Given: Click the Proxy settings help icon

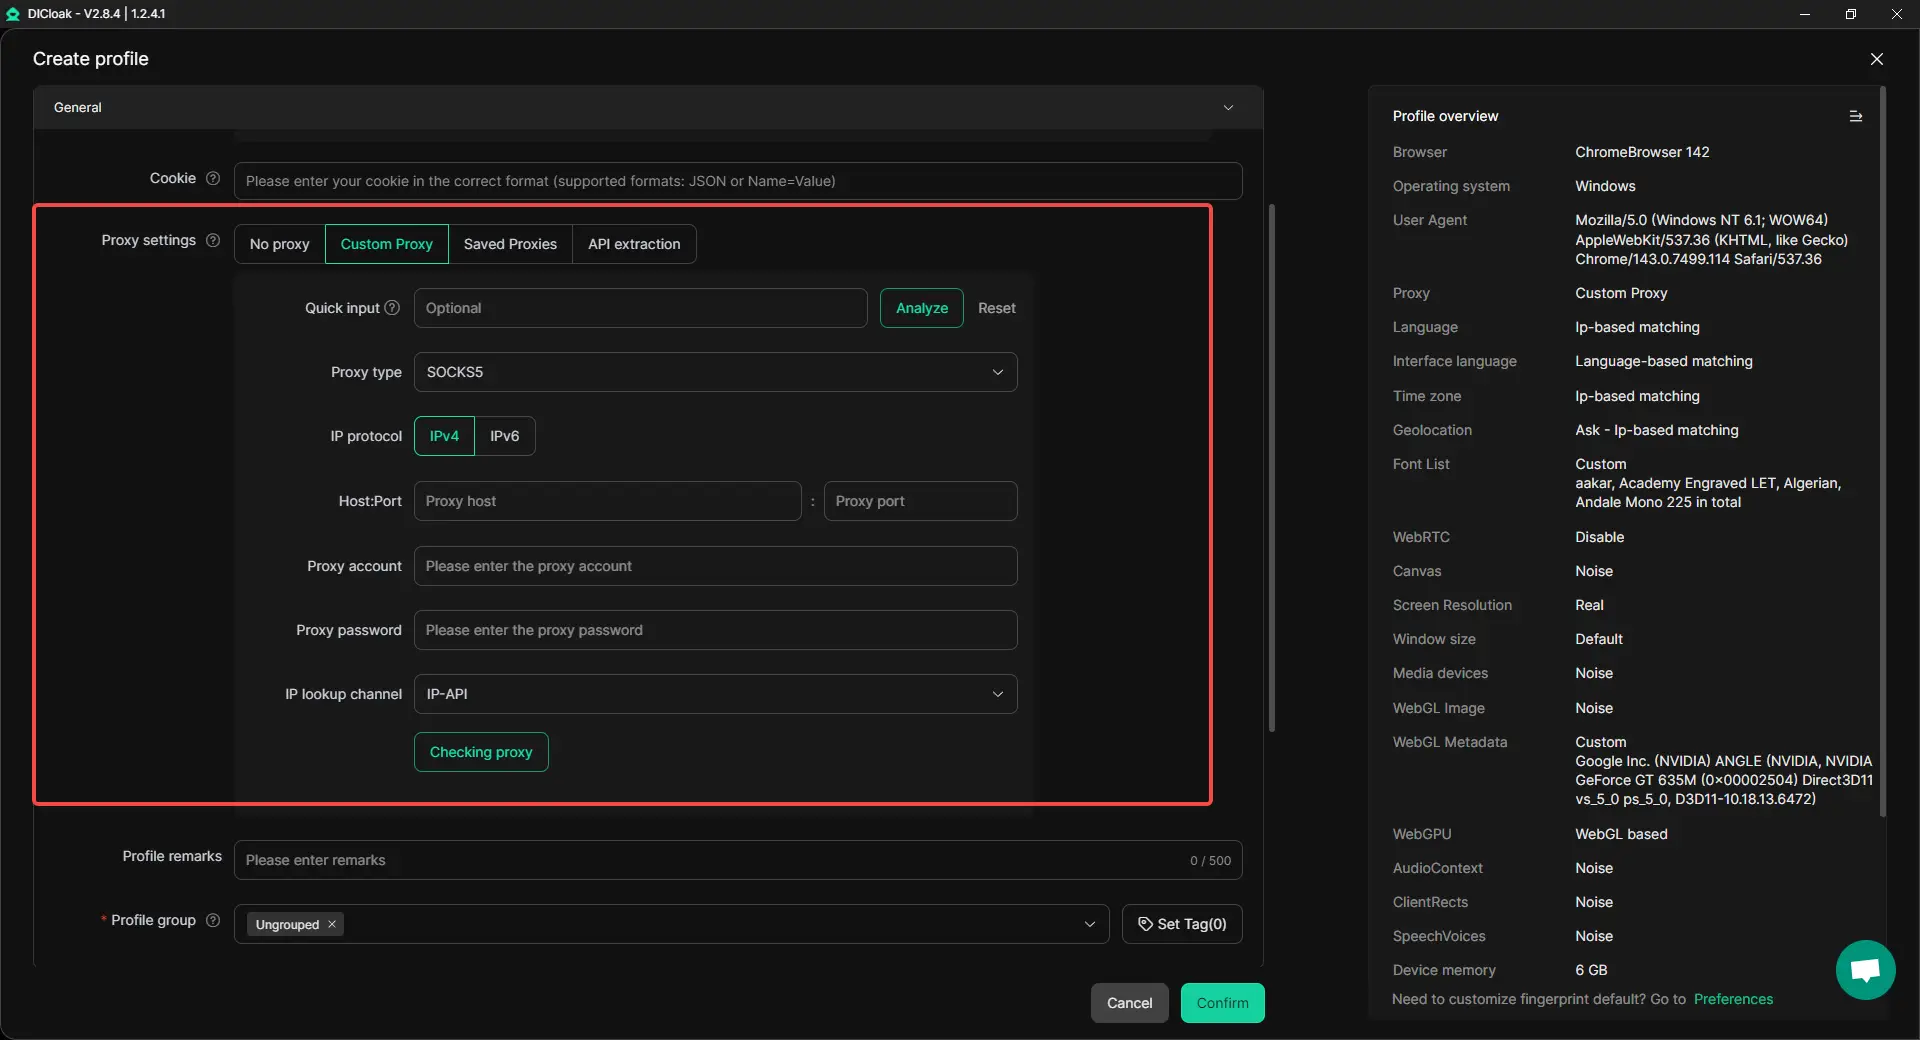Looking at the screenshot, I should (213, 241).
